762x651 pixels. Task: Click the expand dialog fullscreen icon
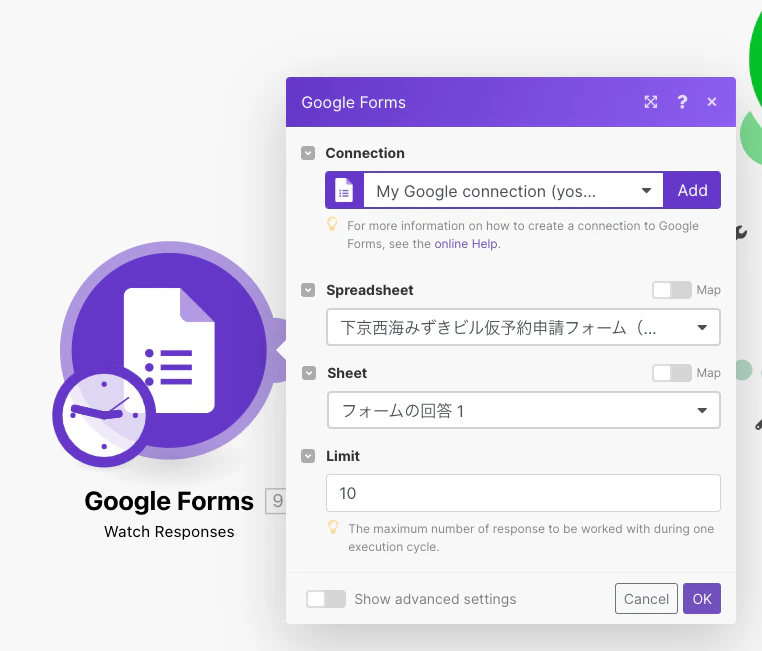pyautogui.click(x=651, y=102)
